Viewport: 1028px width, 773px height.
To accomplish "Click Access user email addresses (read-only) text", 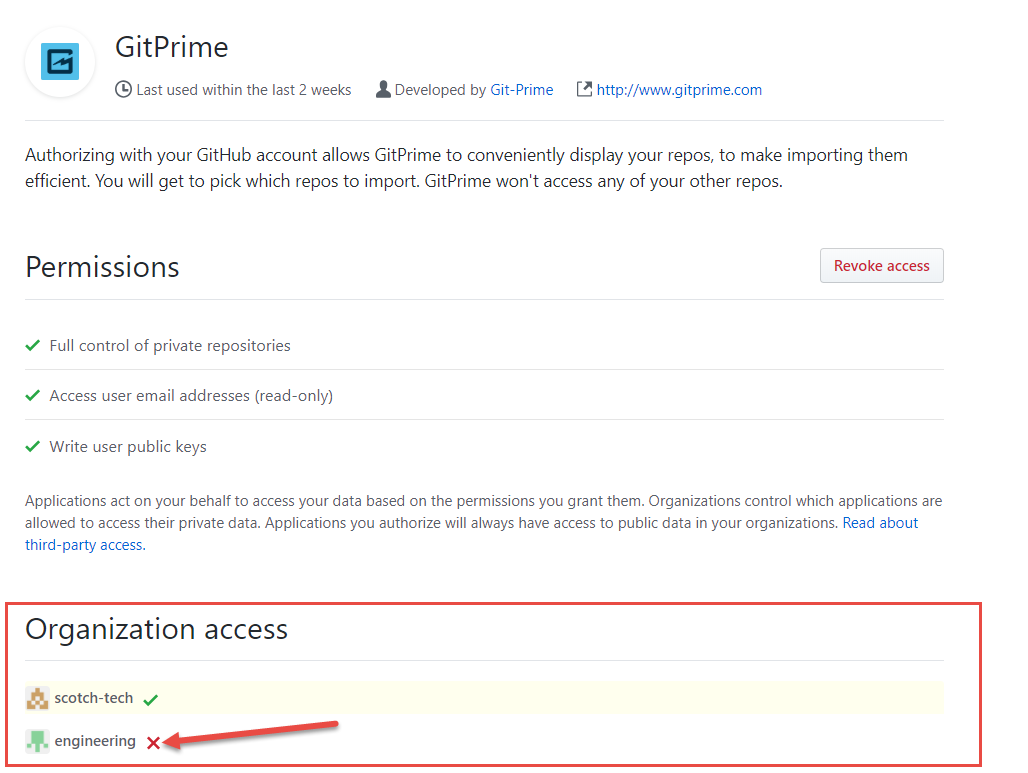I will click(x=191, y=396).
